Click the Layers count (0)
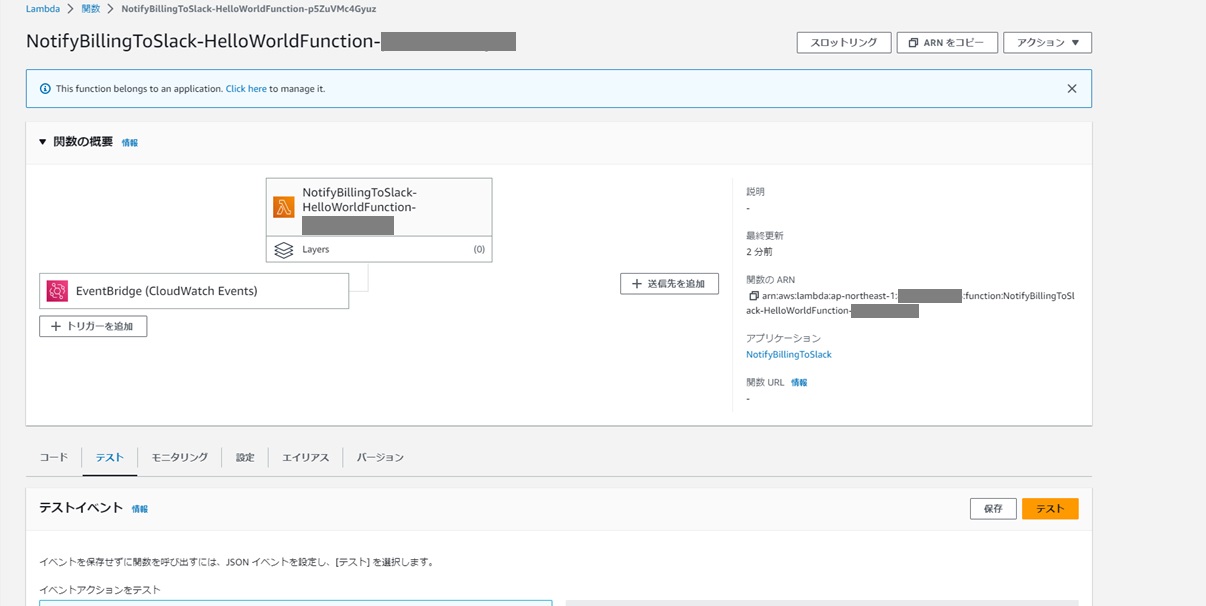 (479, 250)
